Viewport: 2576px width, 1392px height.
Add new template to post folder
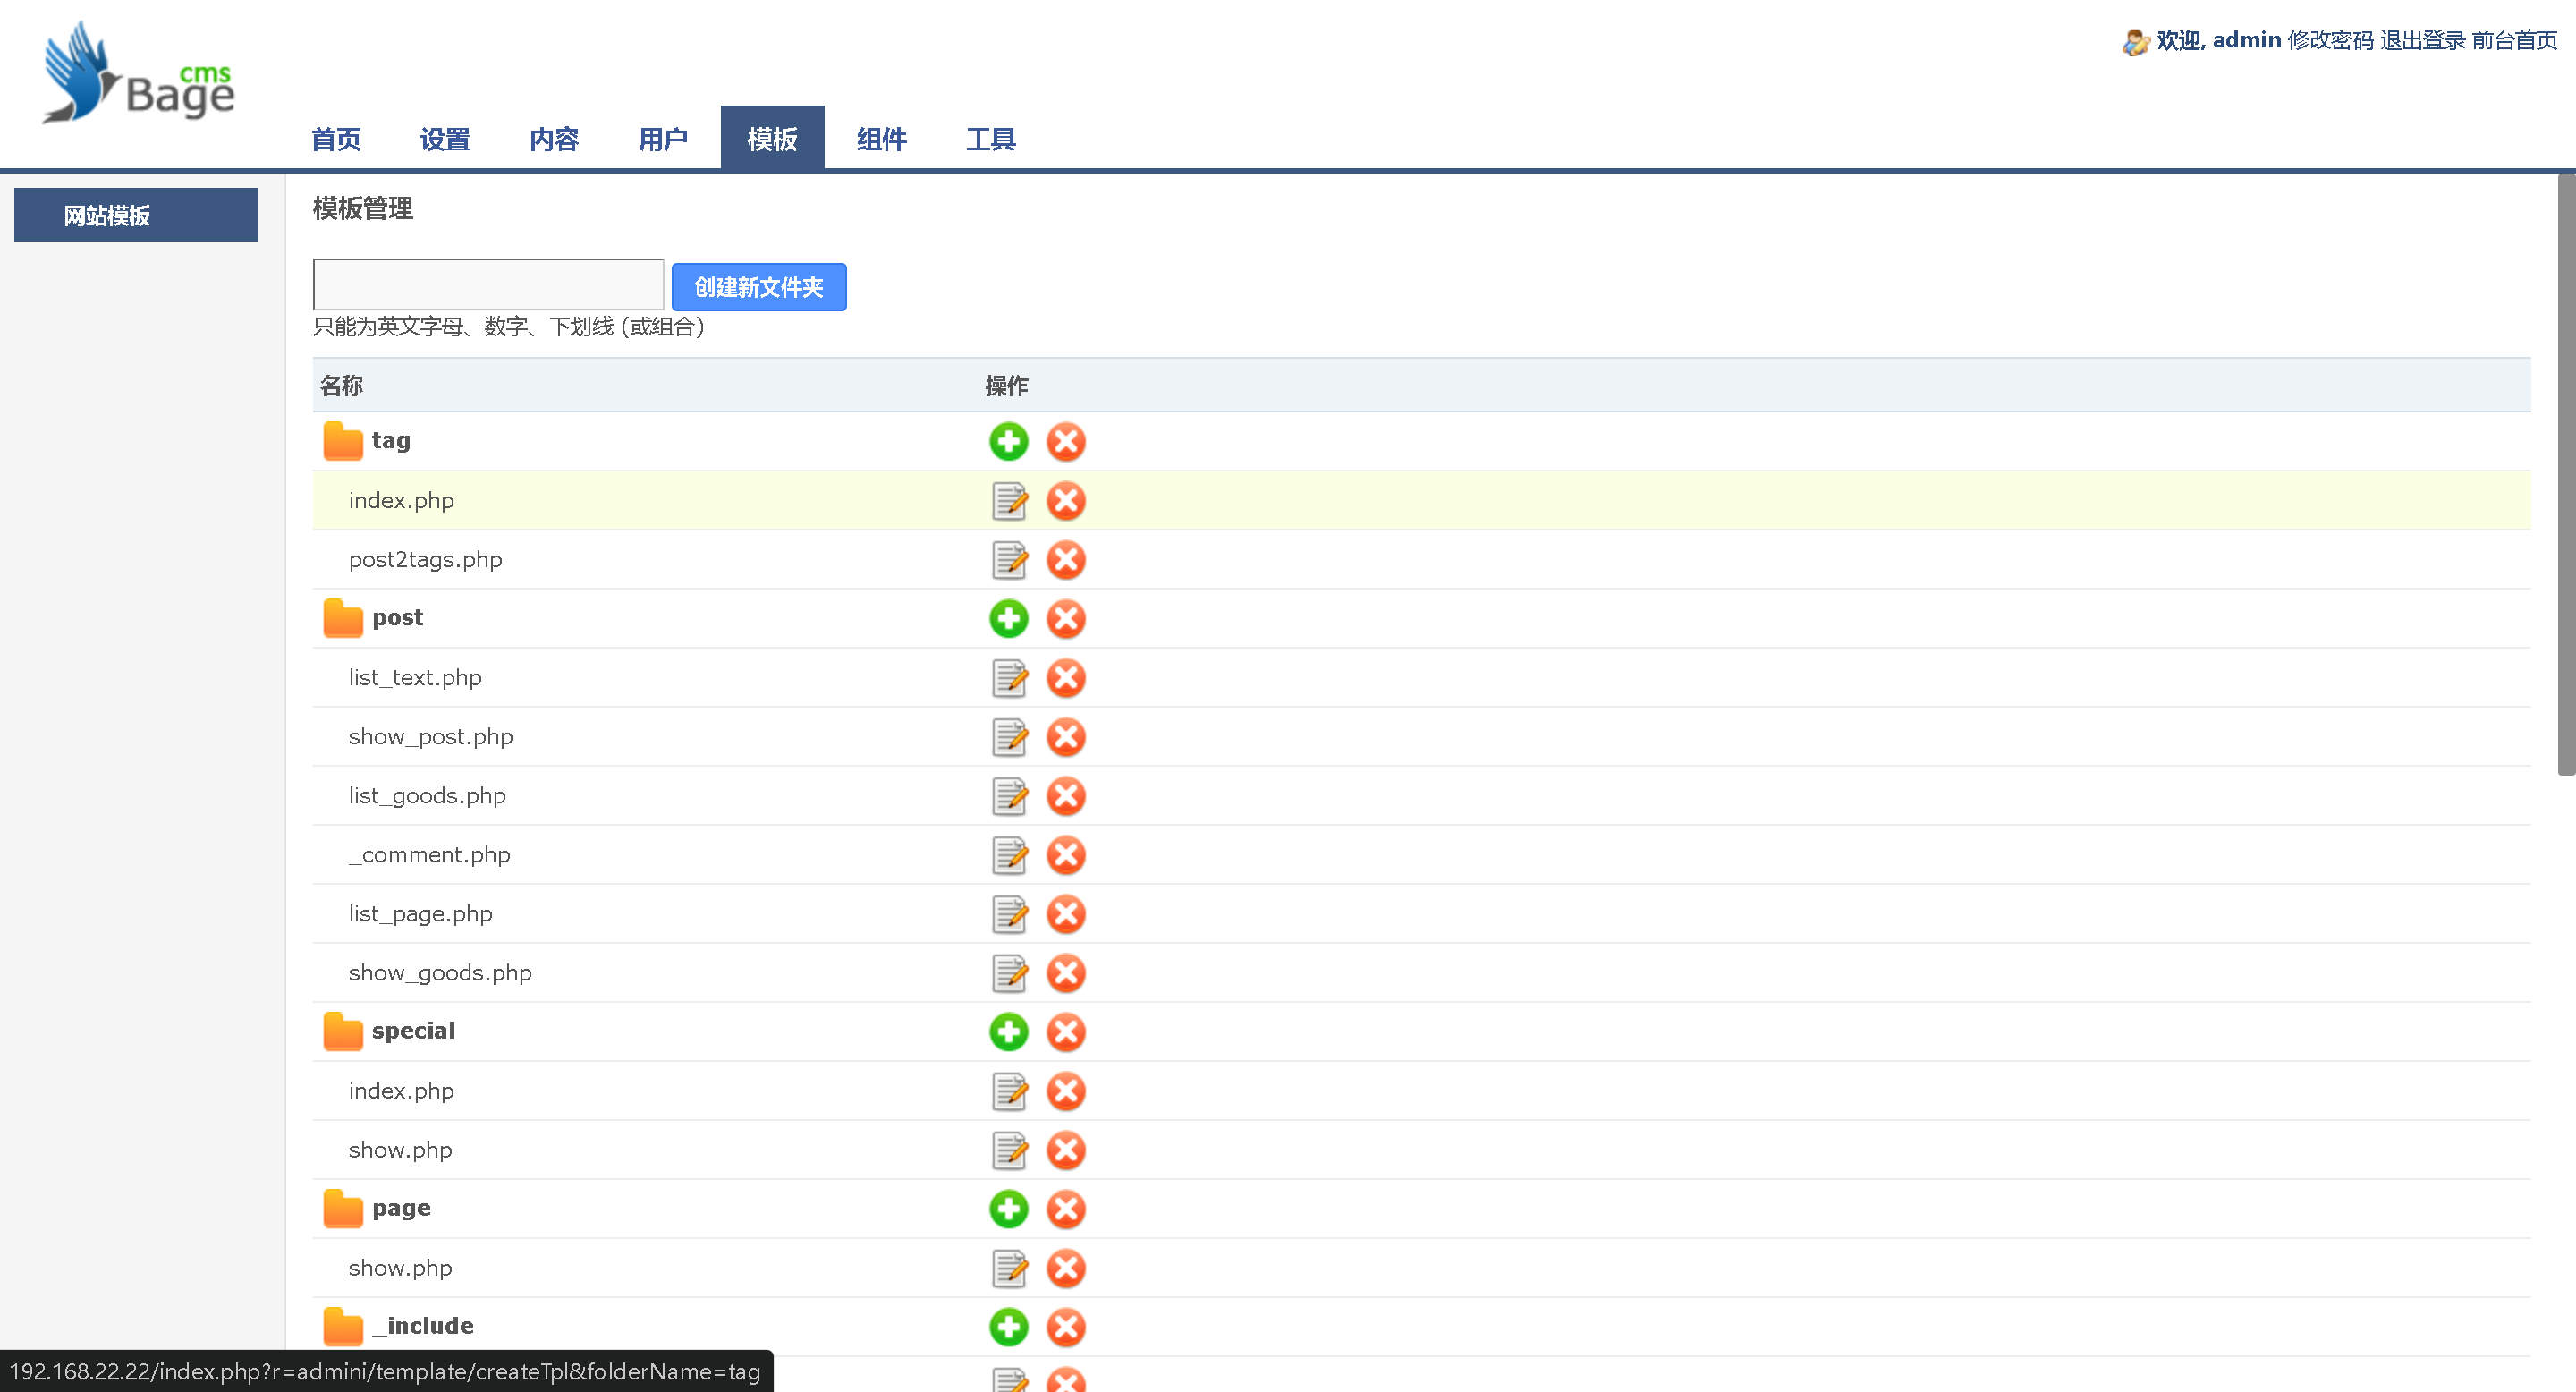click(x=1008, y=619)
